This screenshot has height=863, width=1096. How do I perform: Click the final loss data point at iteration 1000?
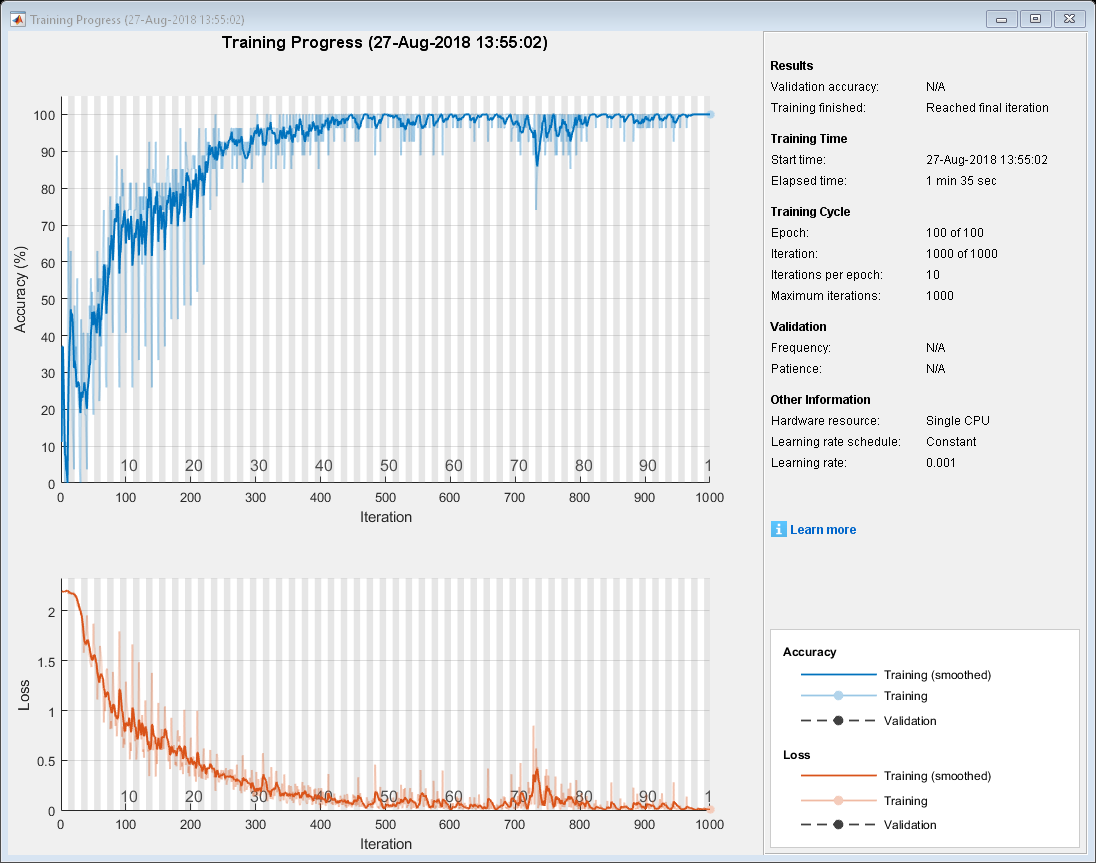[709, 809]
